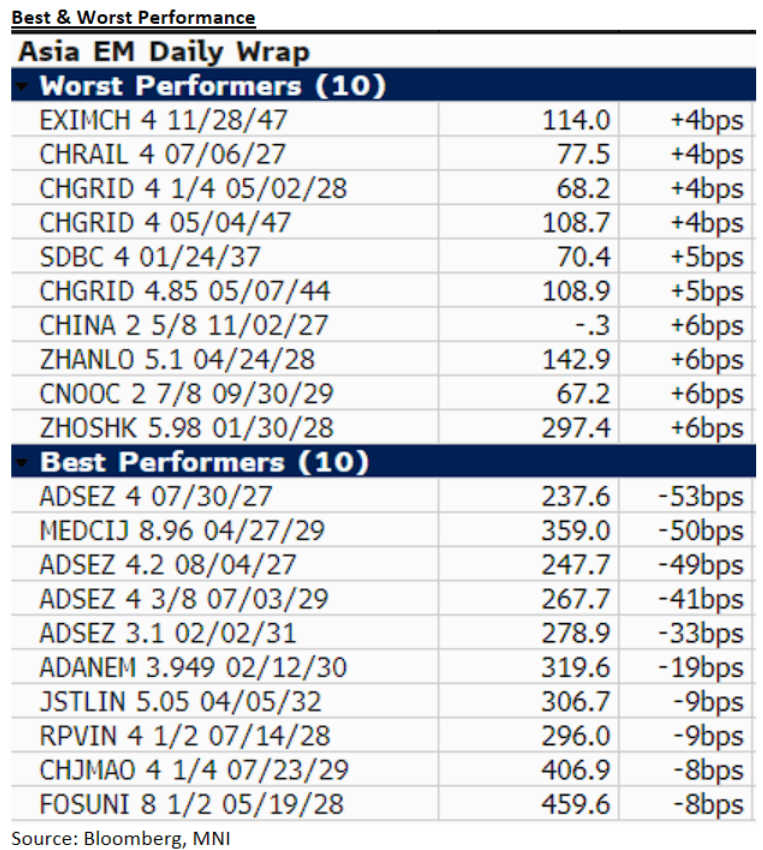Click the -33bps change cell
This screenshot has height=850, width=763.
pos(701,634)
